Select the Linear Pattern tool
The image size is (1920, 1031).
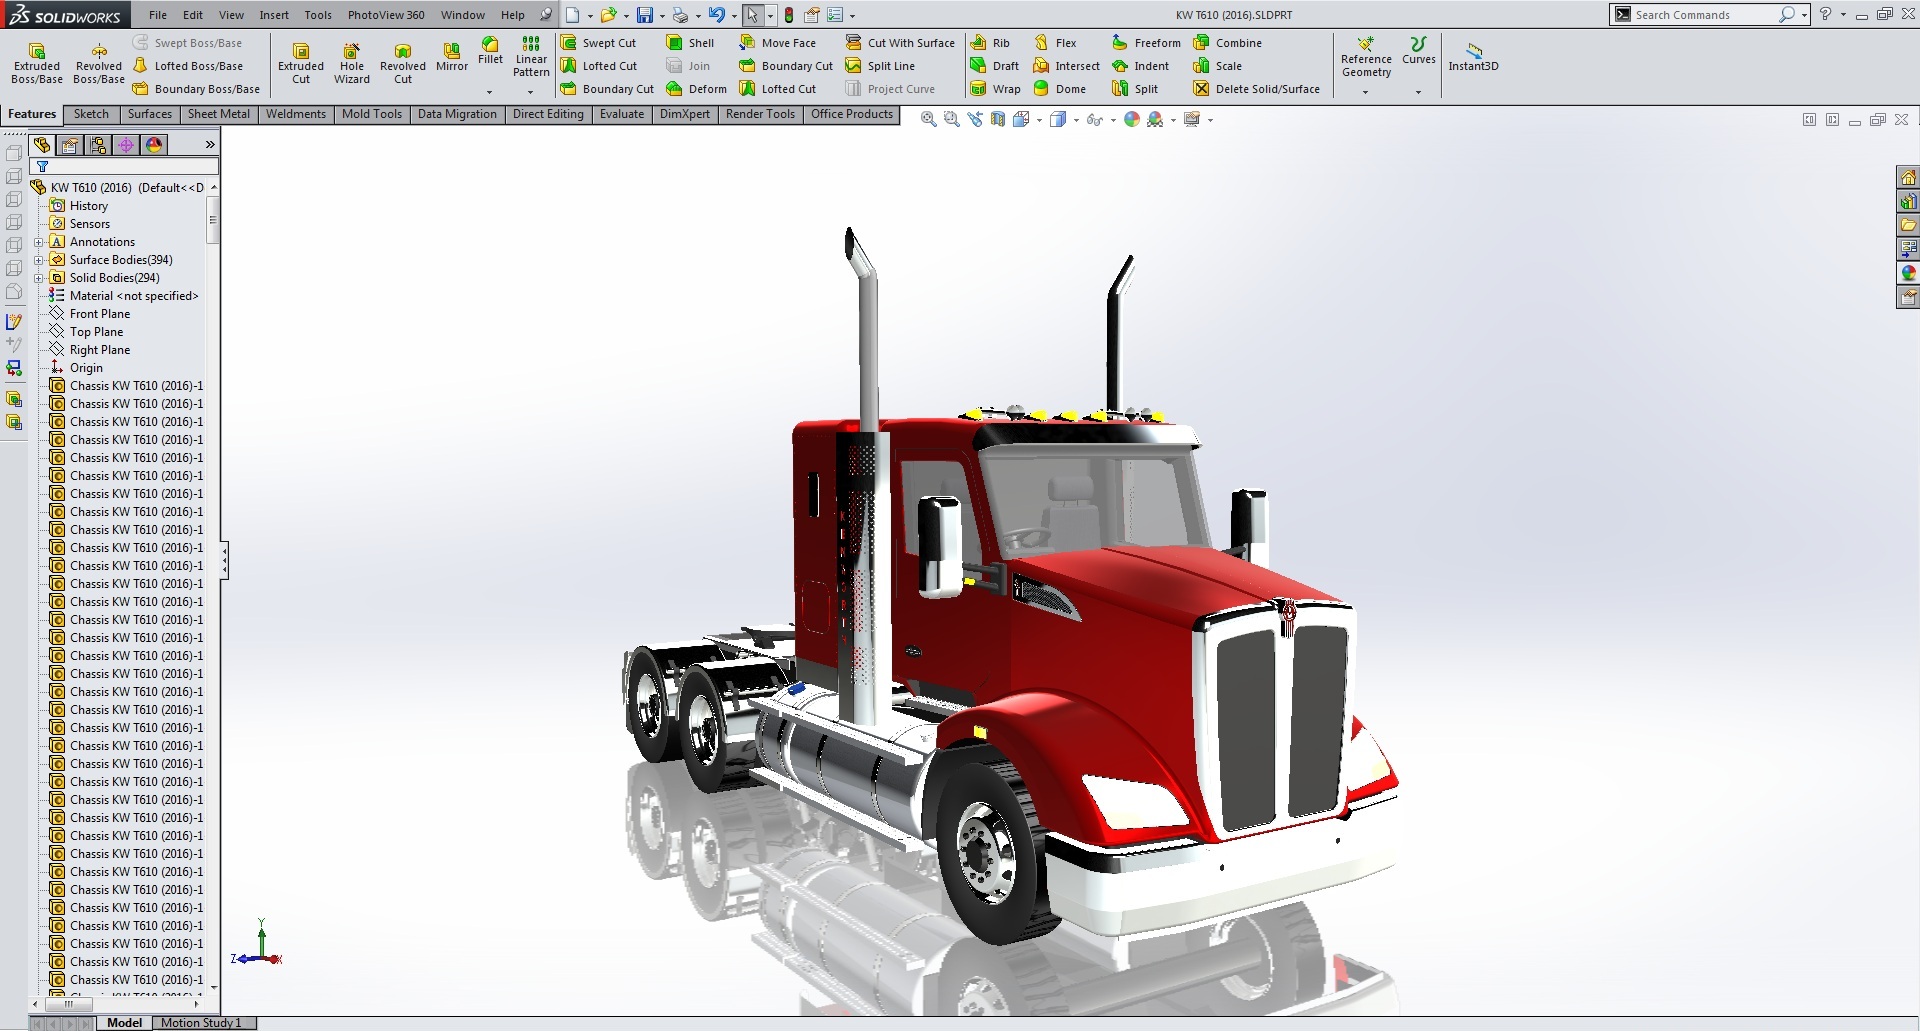pos(531,57)
